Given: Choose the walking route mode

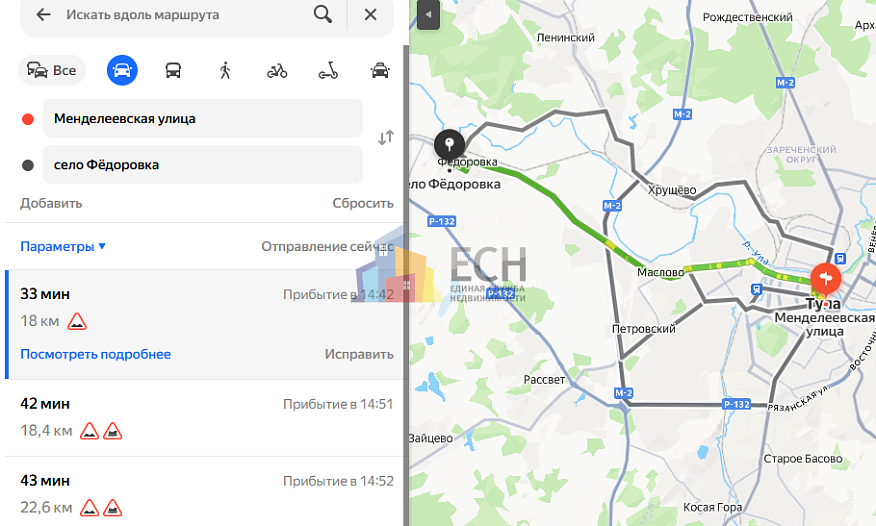Looking at the screenshot, I should (225, 70).
